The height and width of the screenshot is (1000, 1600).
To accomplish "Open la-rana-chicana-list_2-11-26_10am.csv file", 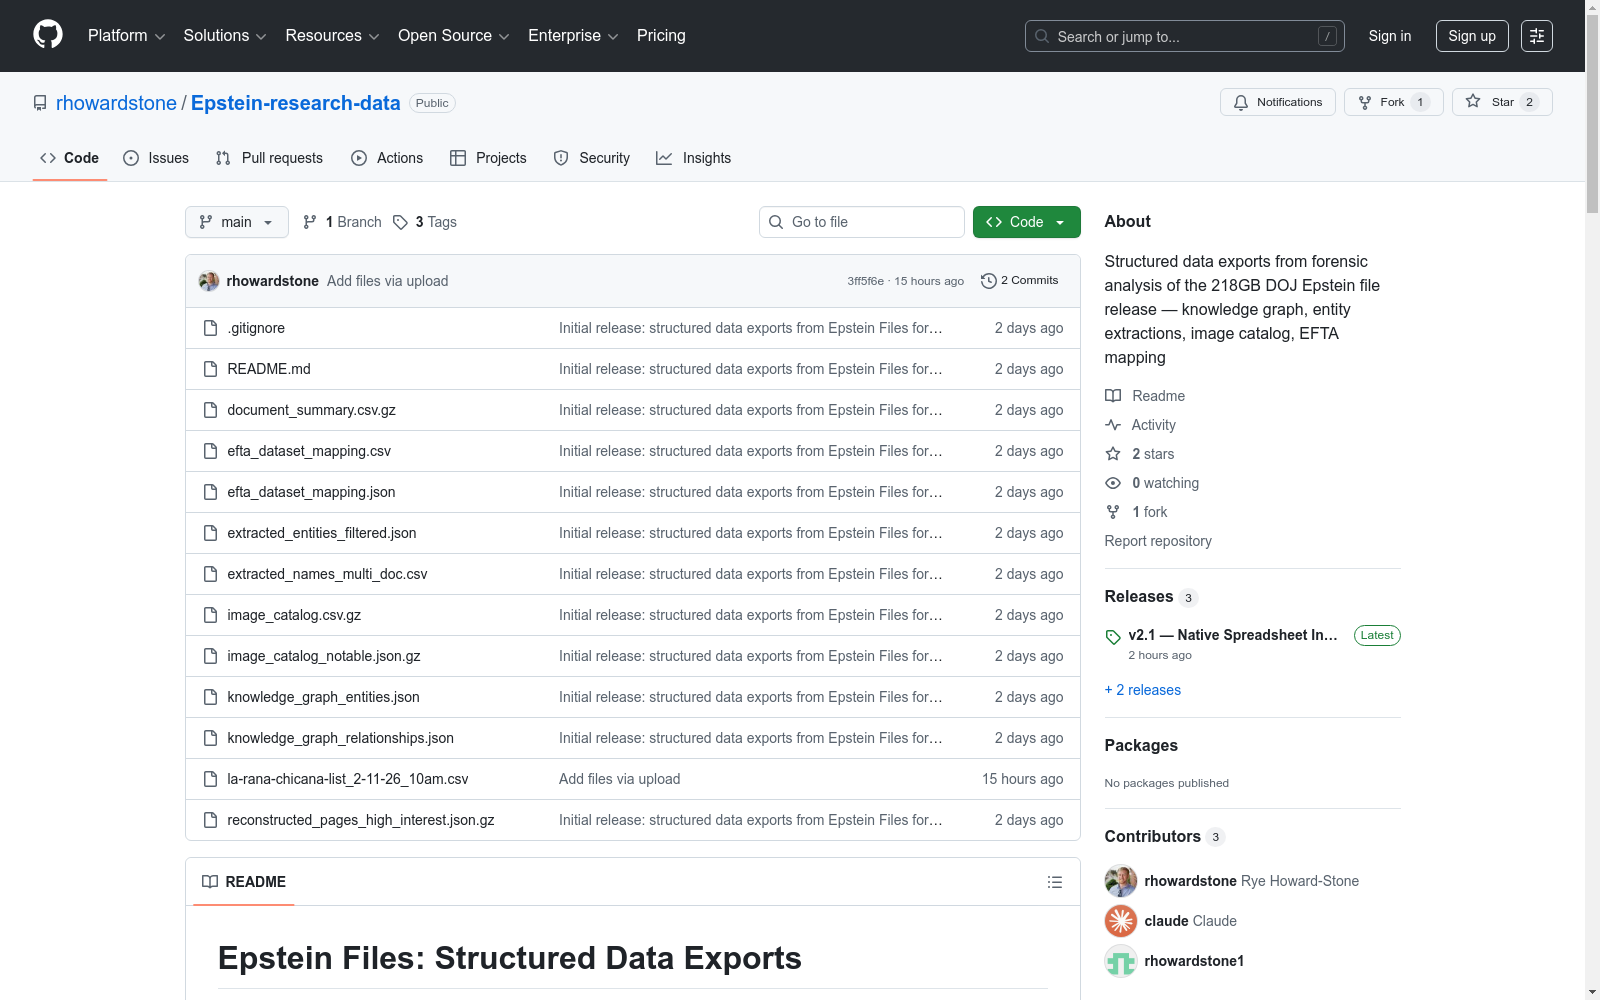I will [x=348, y=779].
